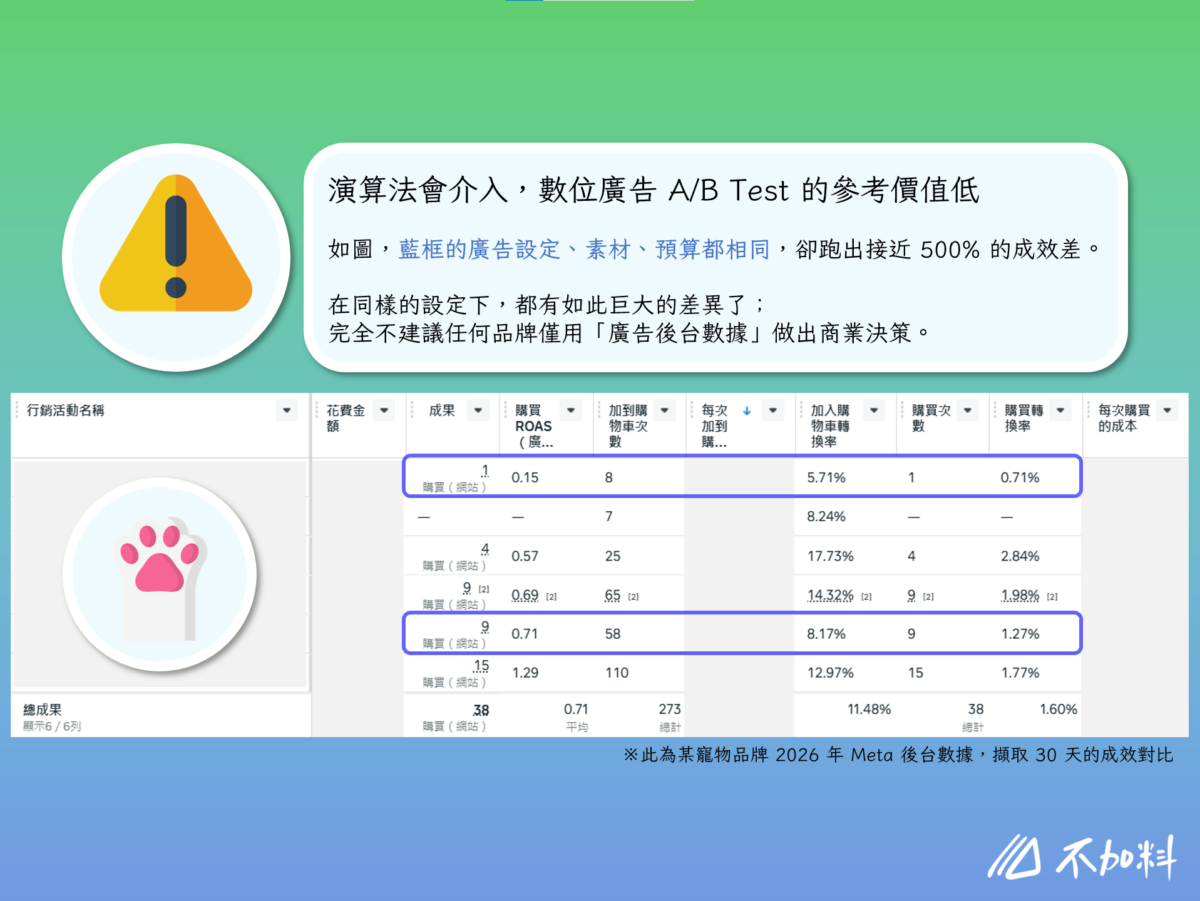This screenshot has width=1200, height=901.
Task: Open the 購買轉換率 column dropdown
Action: point(1059,411)
